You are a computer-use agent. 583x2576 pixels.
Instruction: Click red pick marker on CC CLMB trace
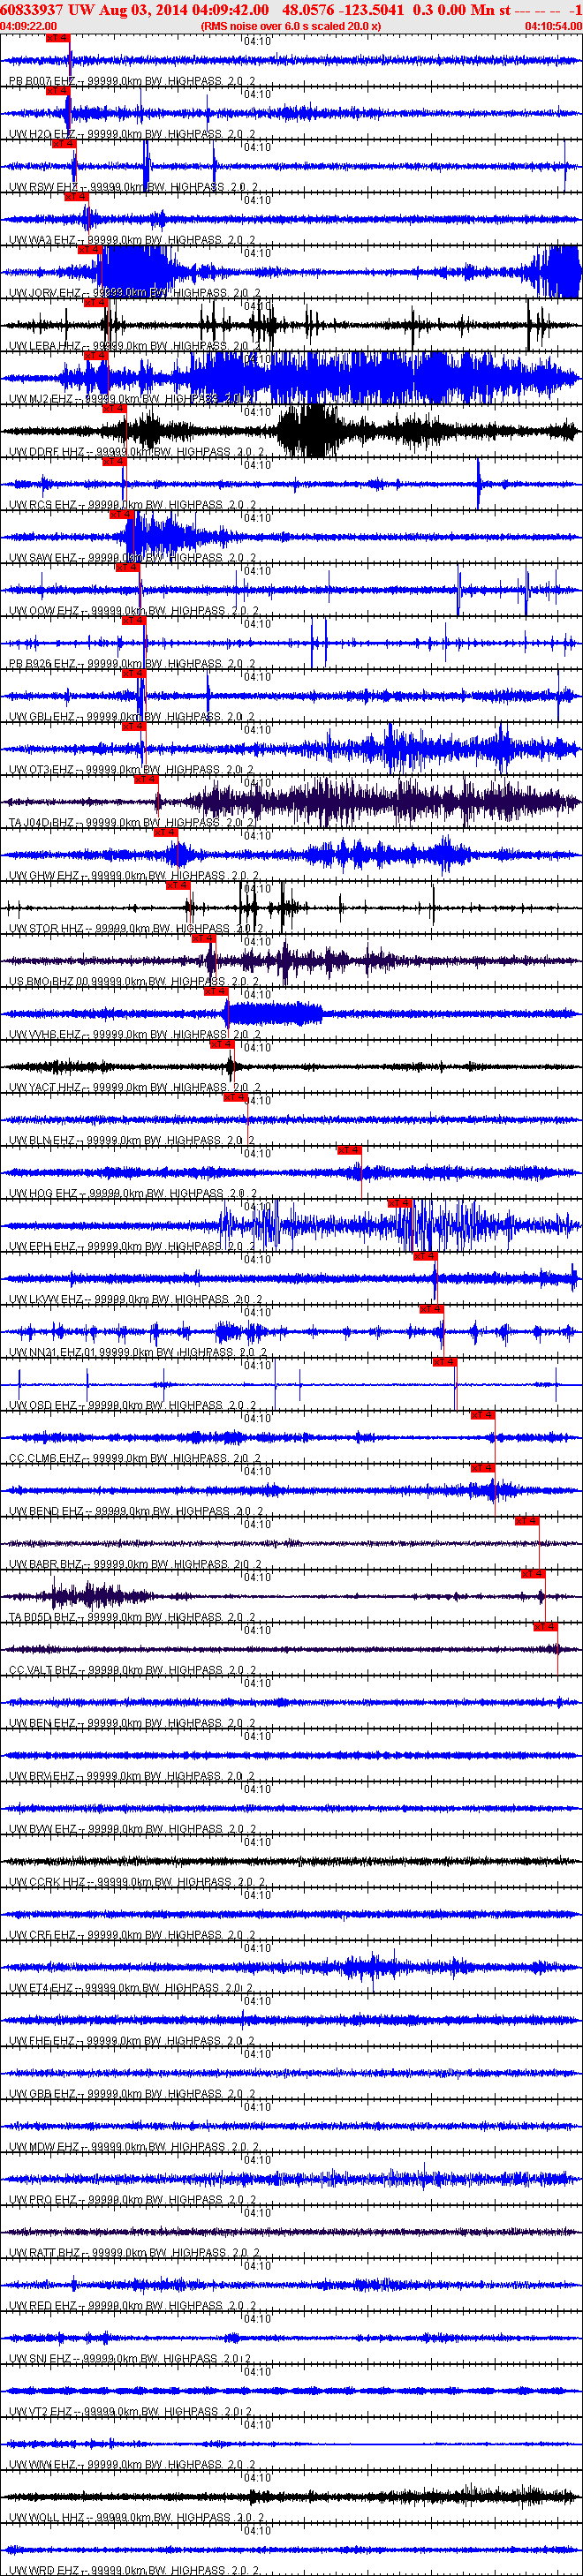click(483, 1416)
